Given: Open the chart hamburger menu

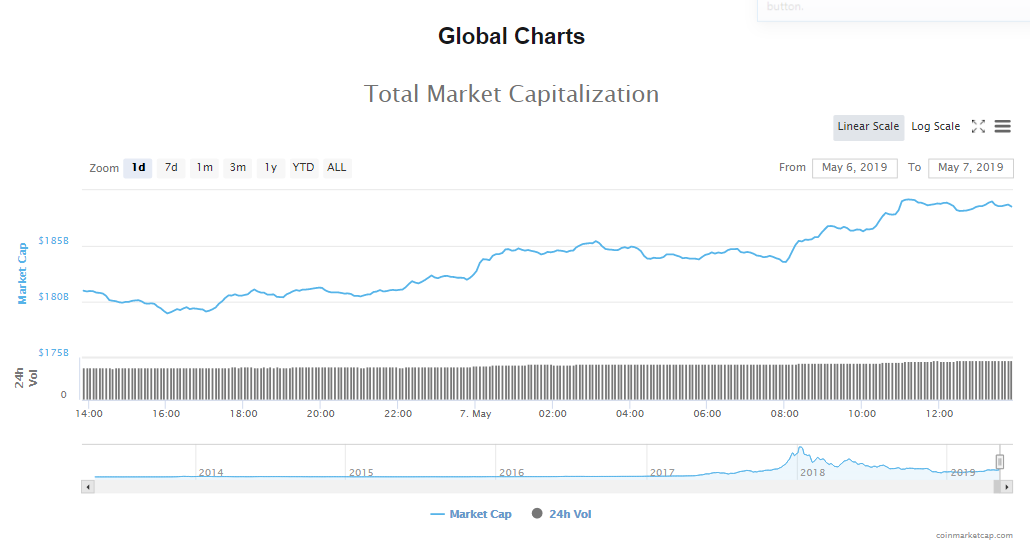Looking at the screenshot, I should (x=1002, y=126).
